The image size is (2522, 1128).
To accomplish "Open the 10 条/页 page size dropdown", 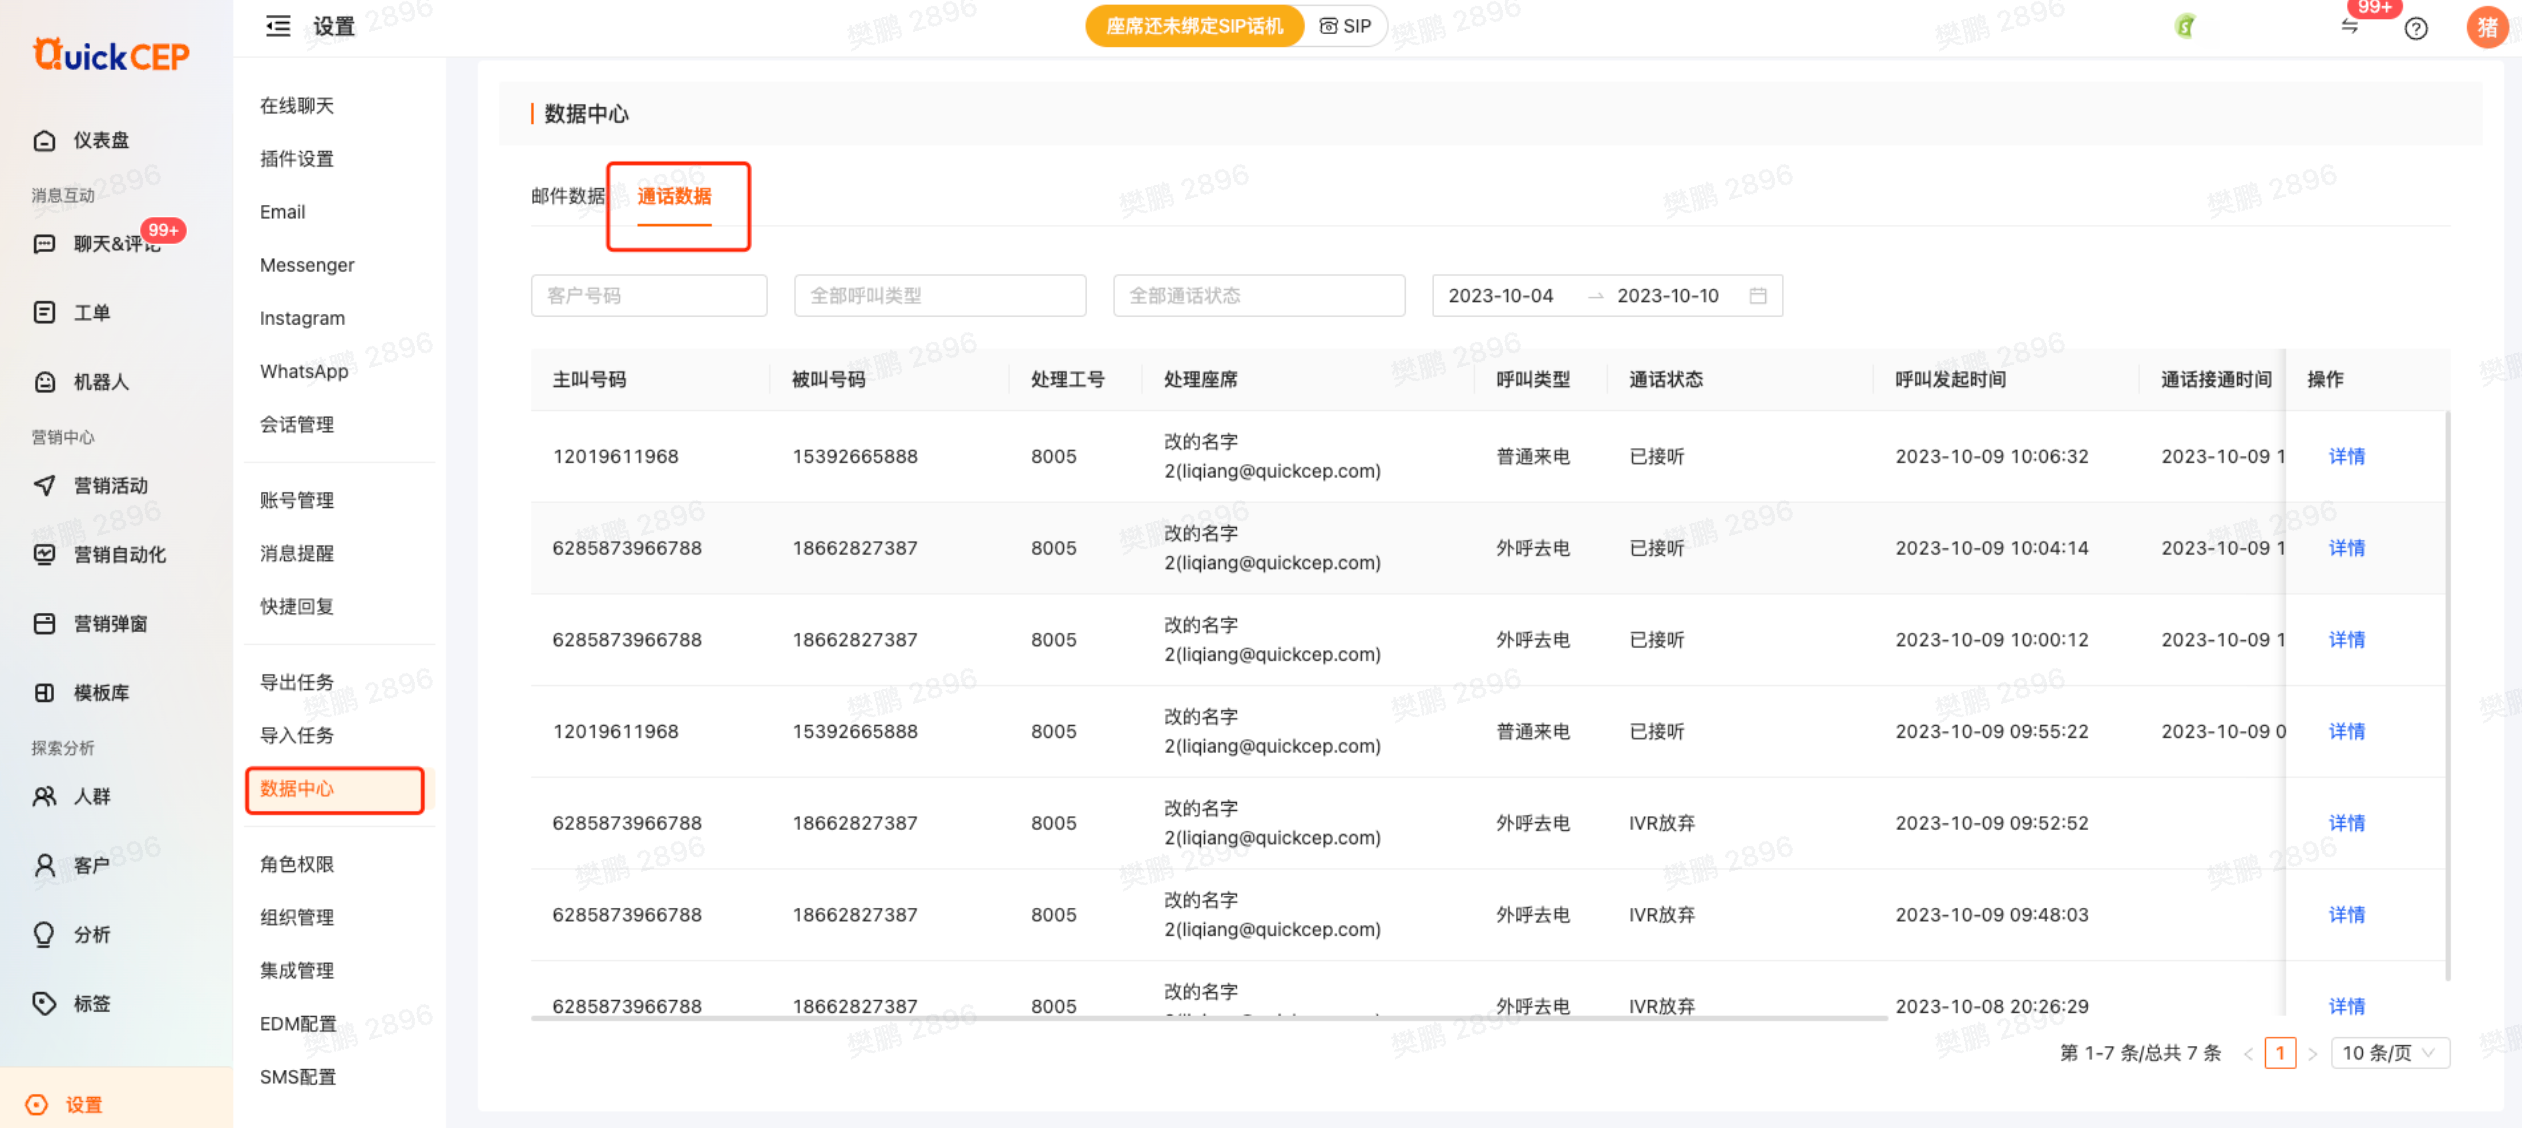I will point(2389,1053).
